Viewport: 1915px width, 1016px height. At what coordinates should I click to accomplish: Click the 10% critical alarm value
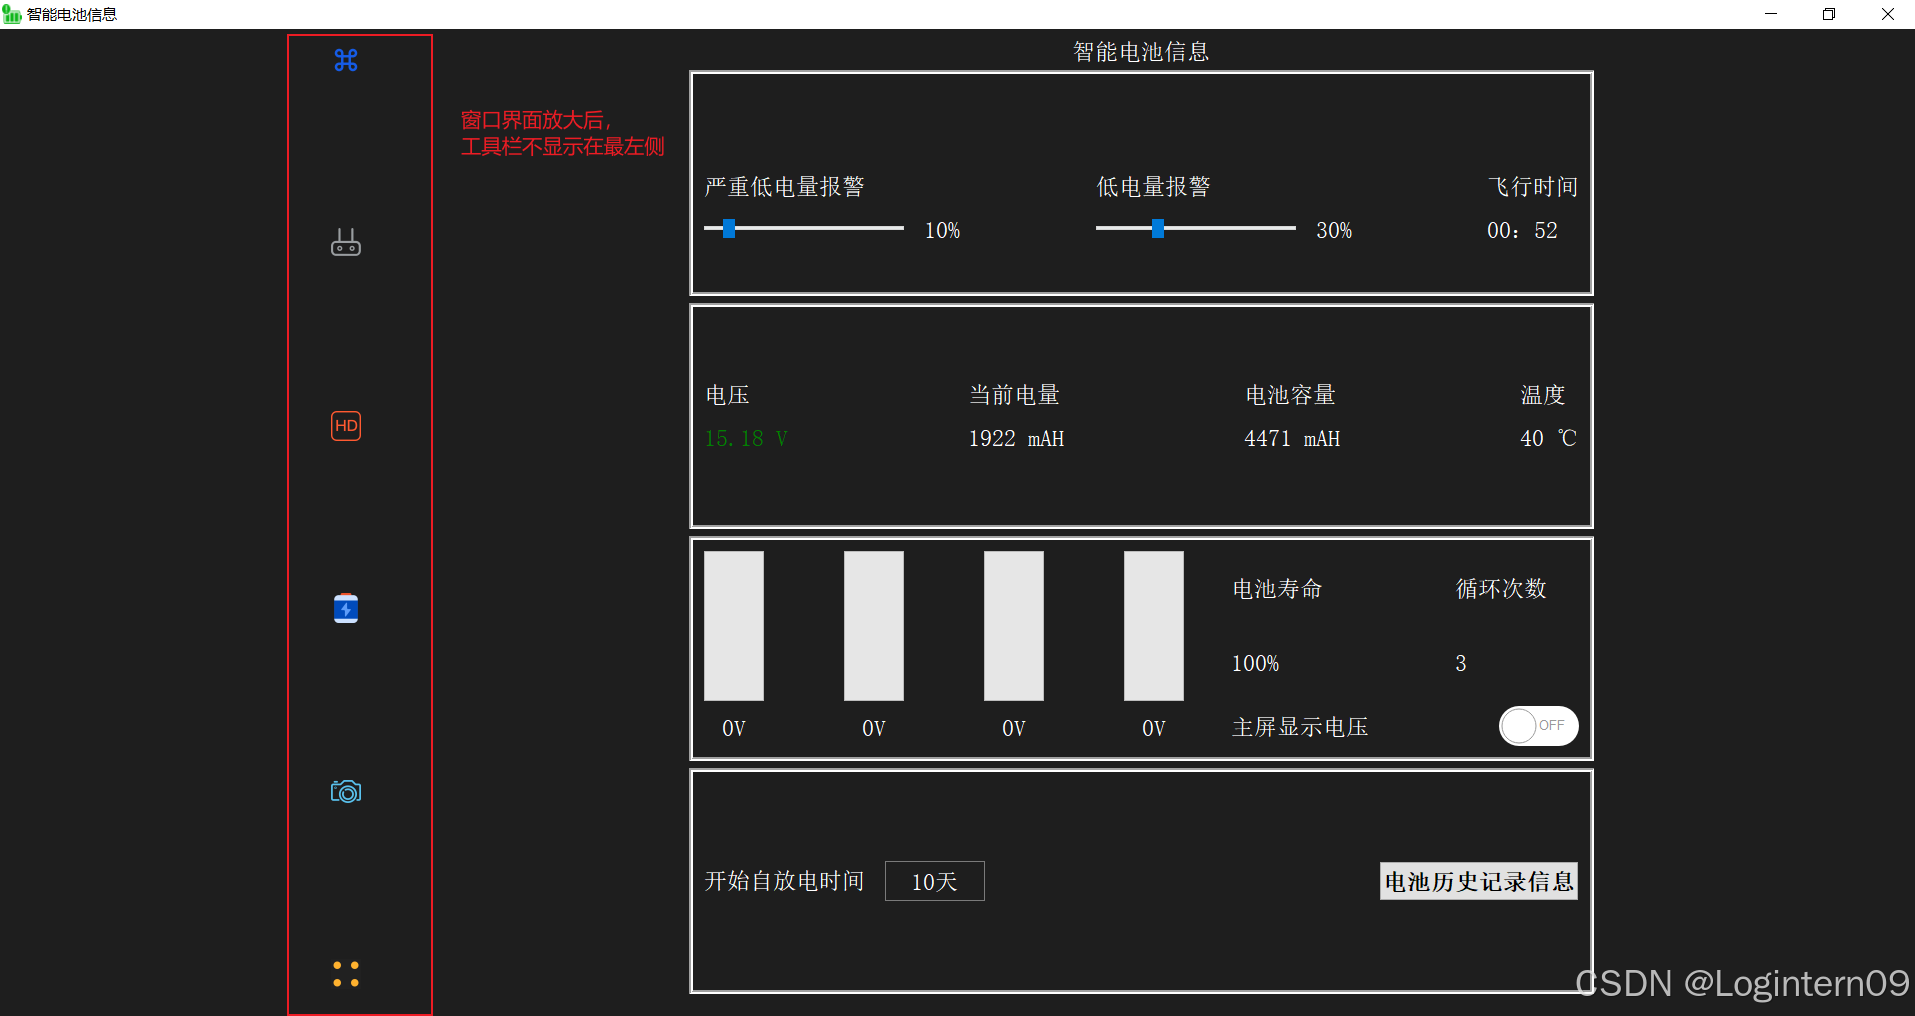(x=942, y=231)
